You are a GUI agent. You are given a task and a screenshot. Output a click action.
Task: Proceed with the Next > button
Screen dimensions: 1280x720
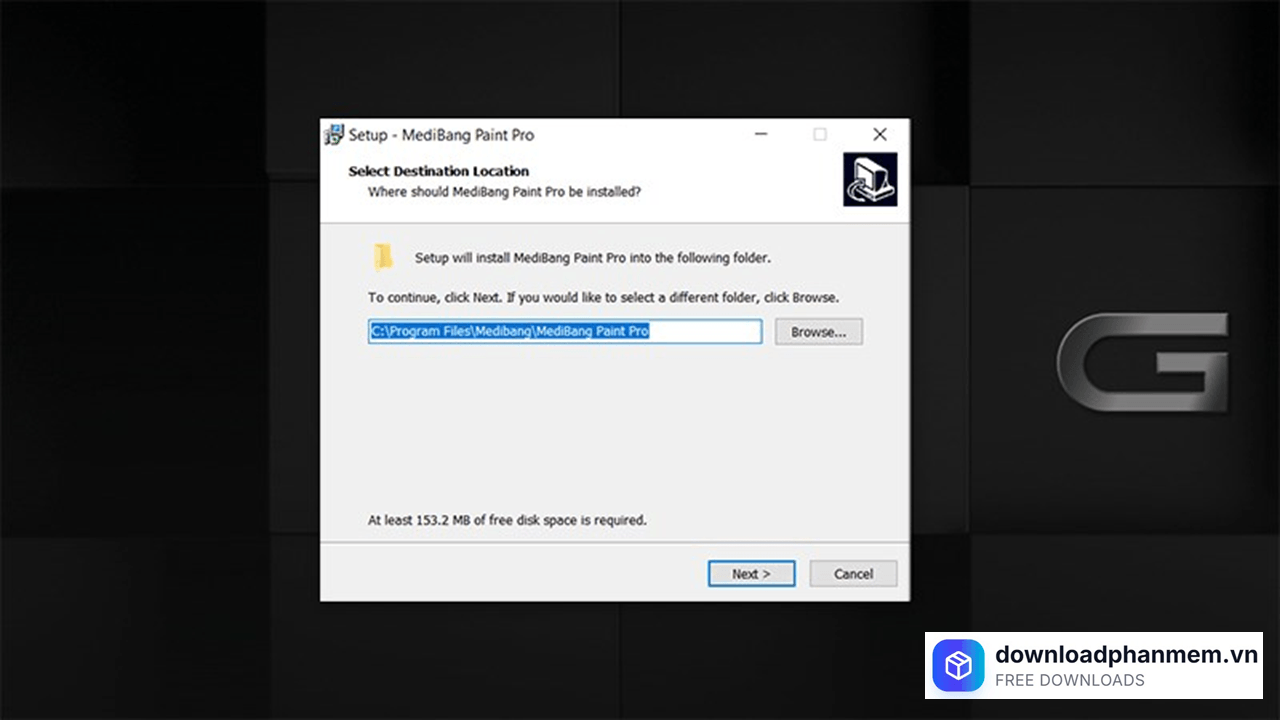[x=751, y=574]
